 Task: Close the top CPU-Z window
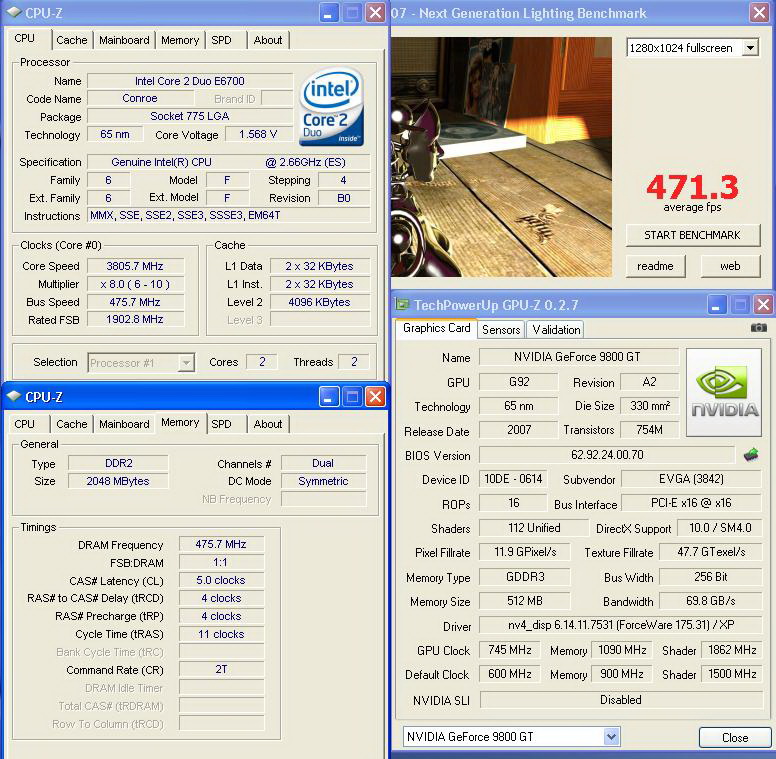click(x=375, y=12)
